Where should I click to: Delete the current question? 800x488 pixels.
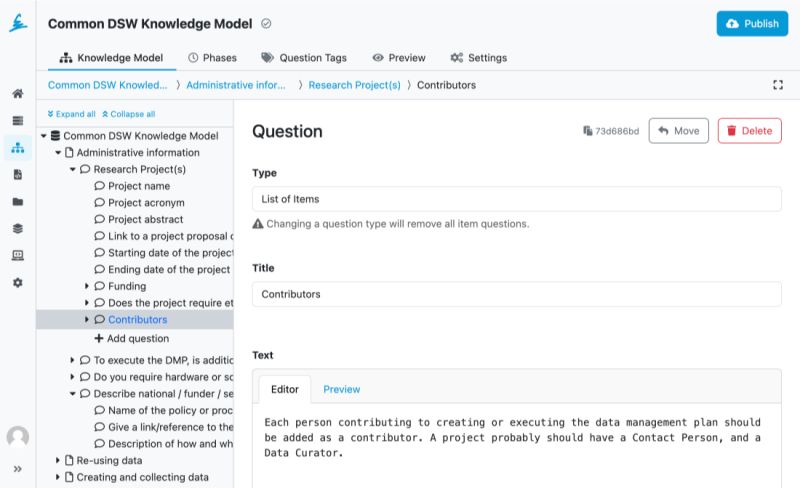[x=749, y=131]
